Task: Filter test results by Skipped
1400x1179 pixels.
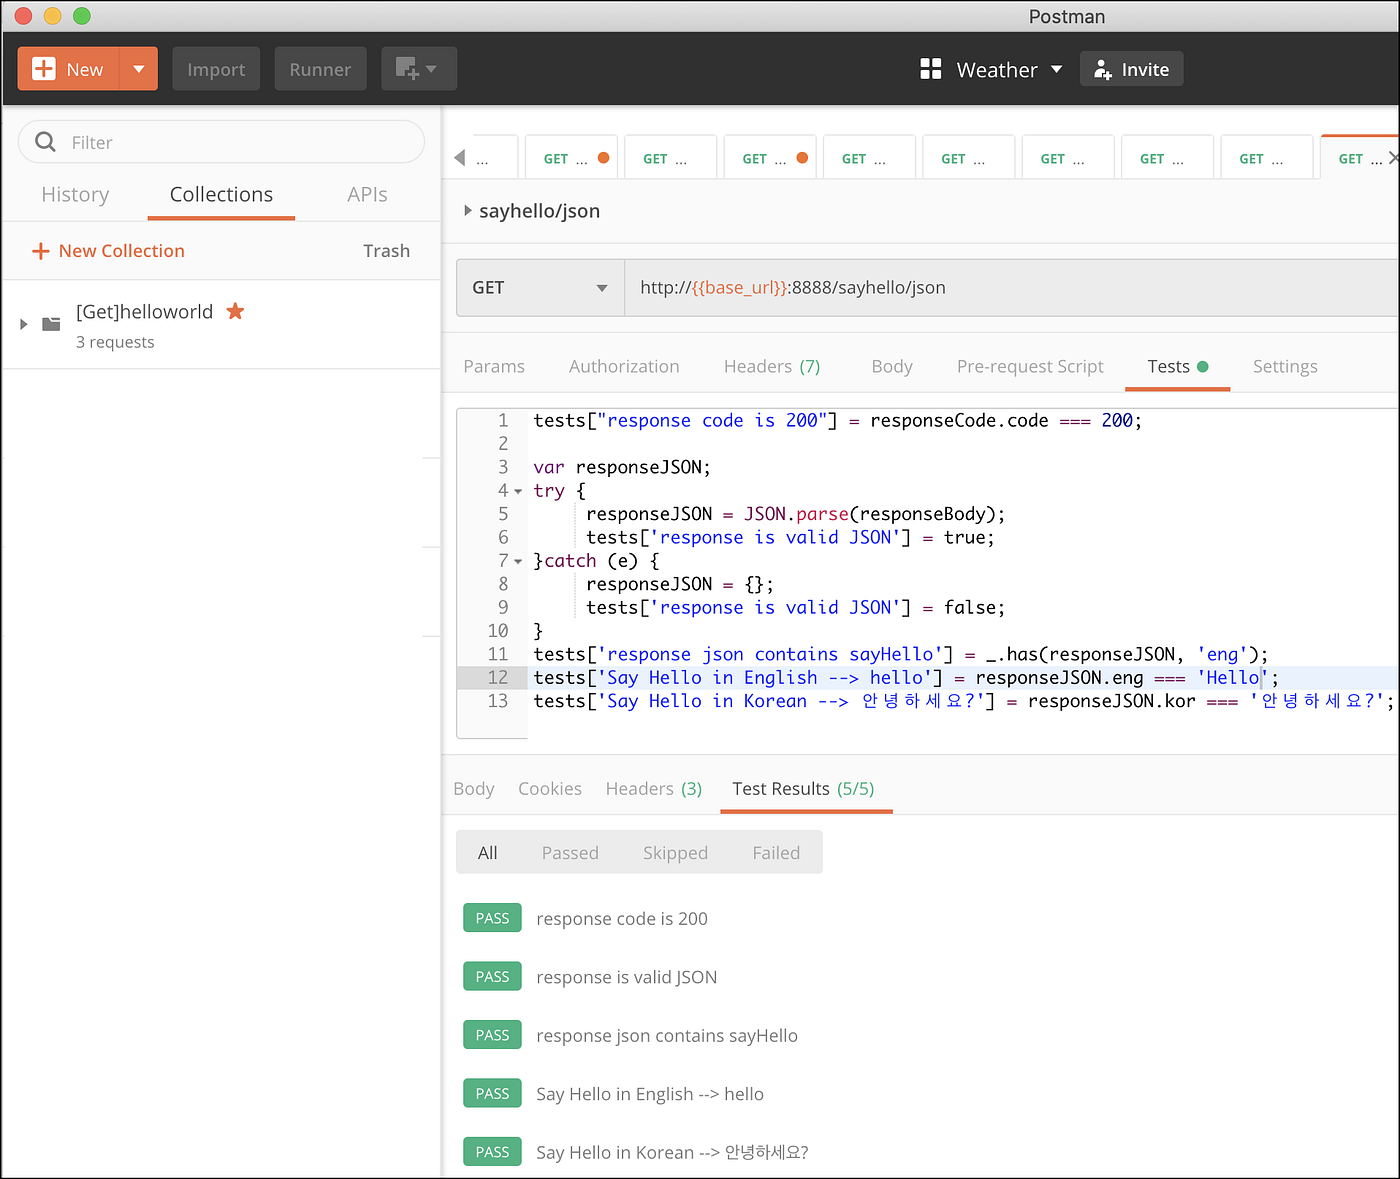Action: tap(675, 852)
